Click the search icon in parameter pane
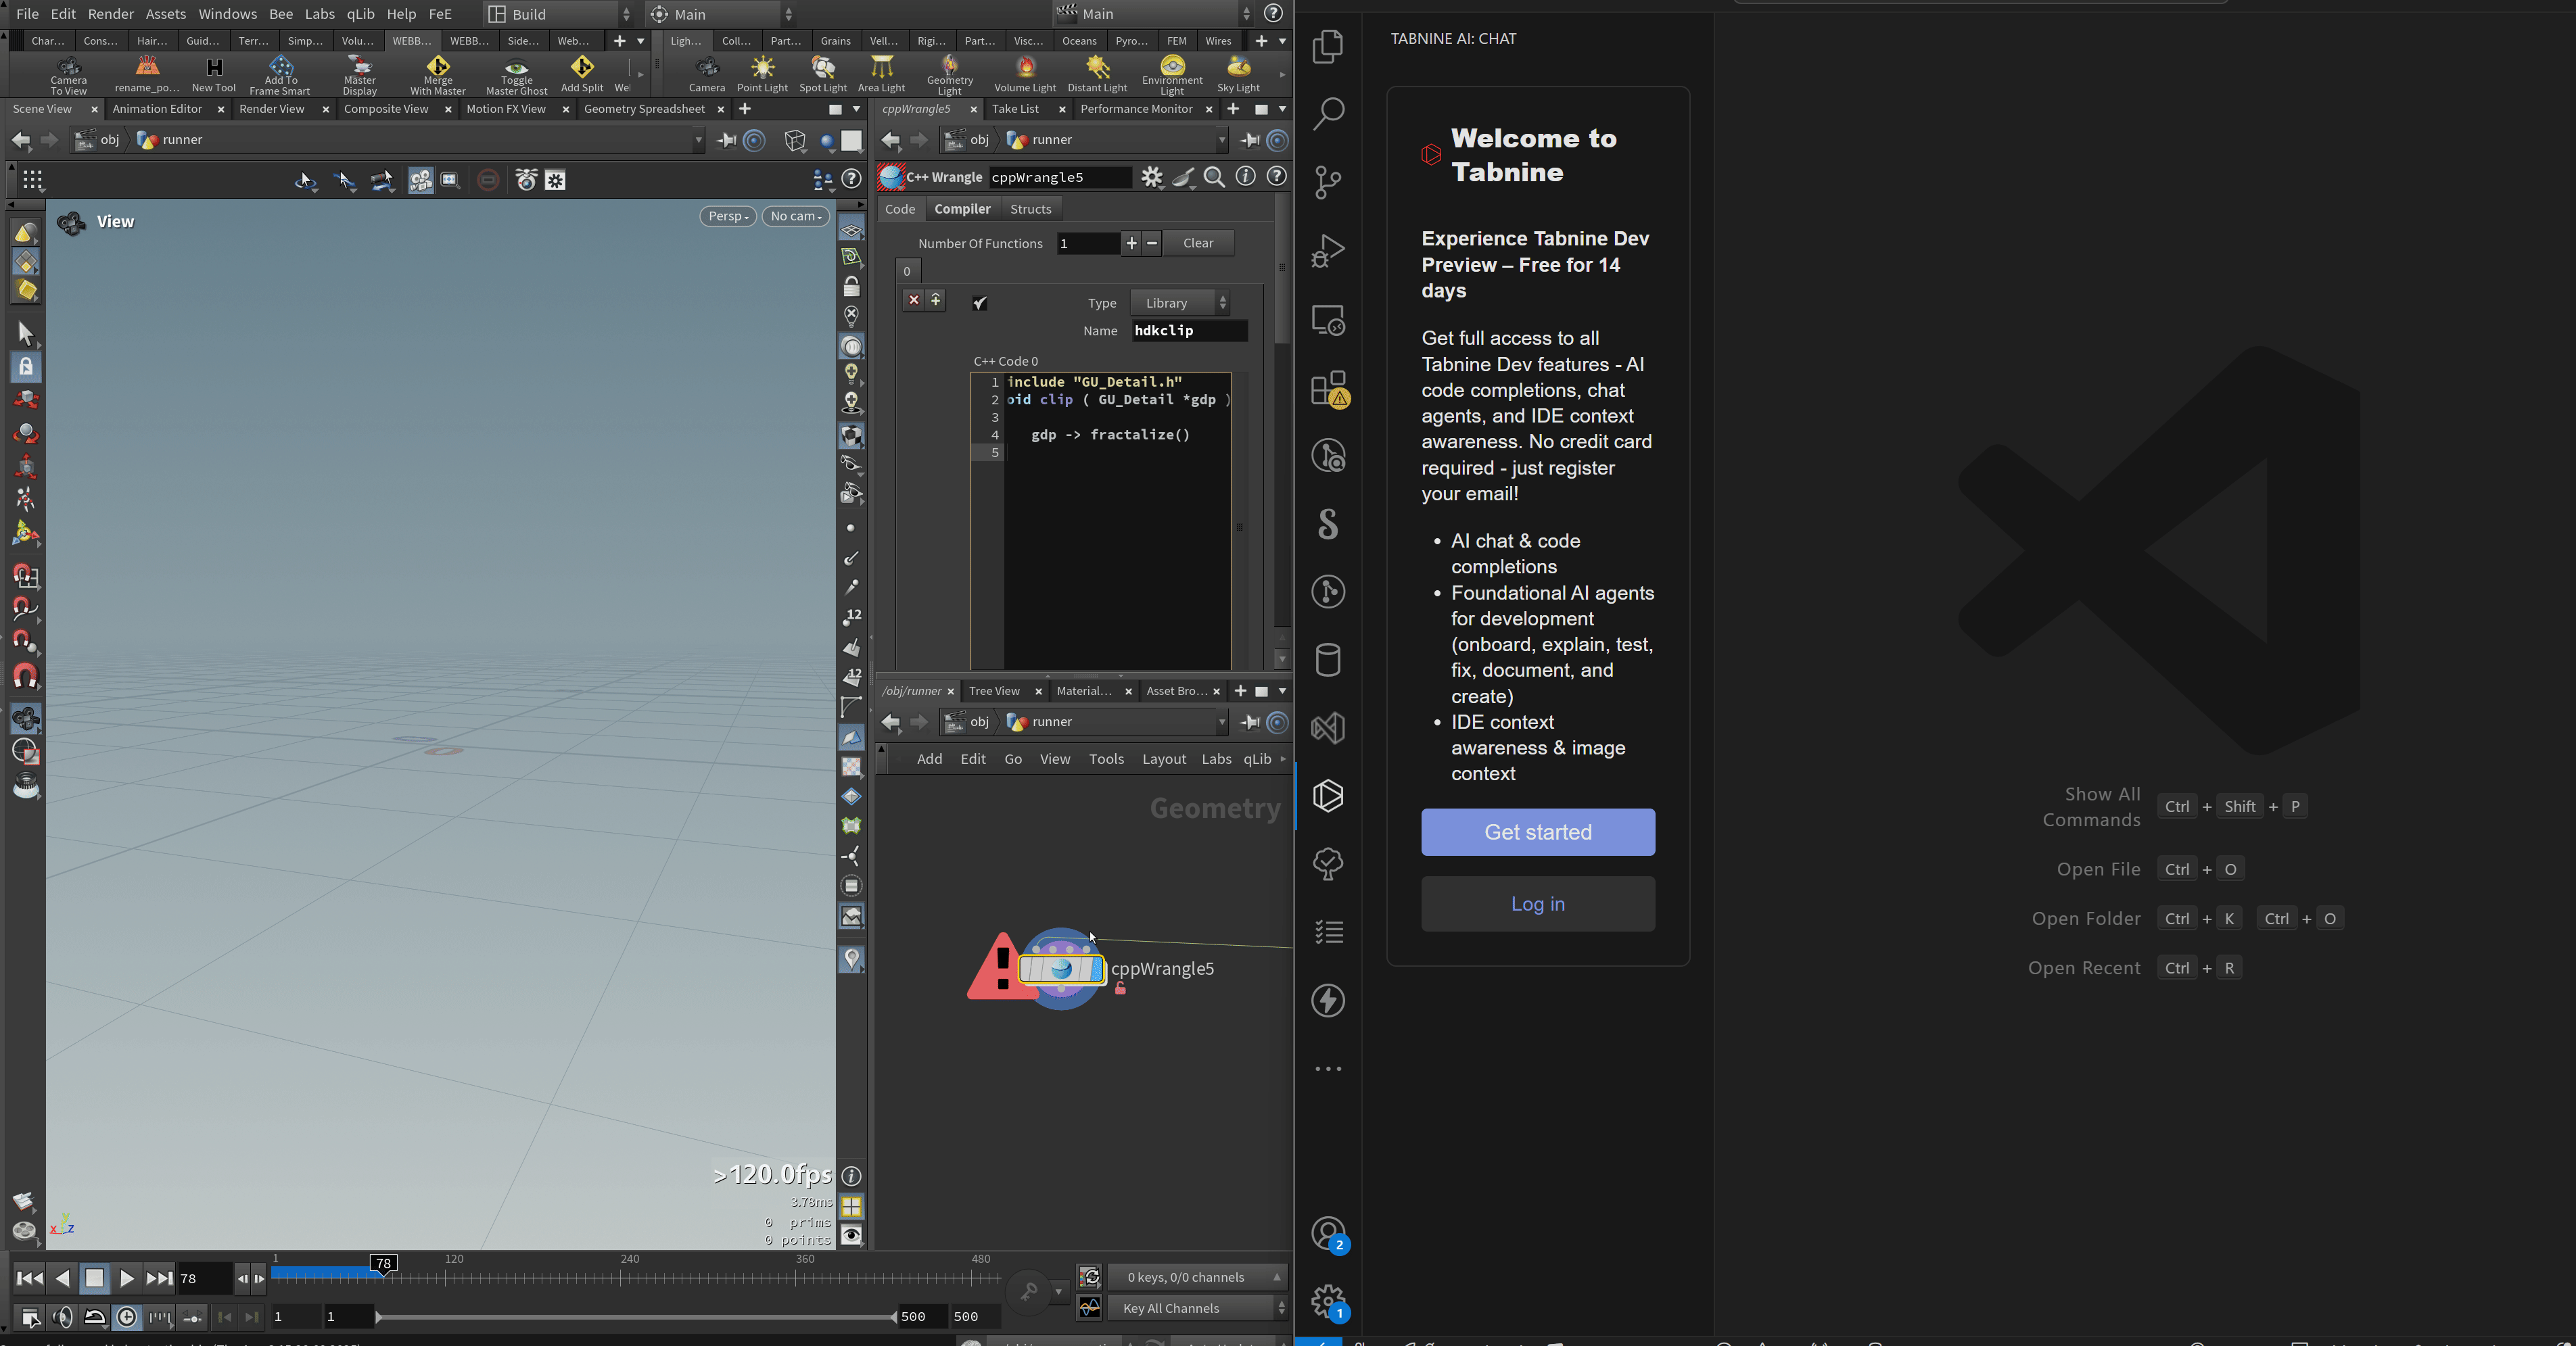Image resolution: width=2576 pixels, height=1346 pixels. (1214, 177)
